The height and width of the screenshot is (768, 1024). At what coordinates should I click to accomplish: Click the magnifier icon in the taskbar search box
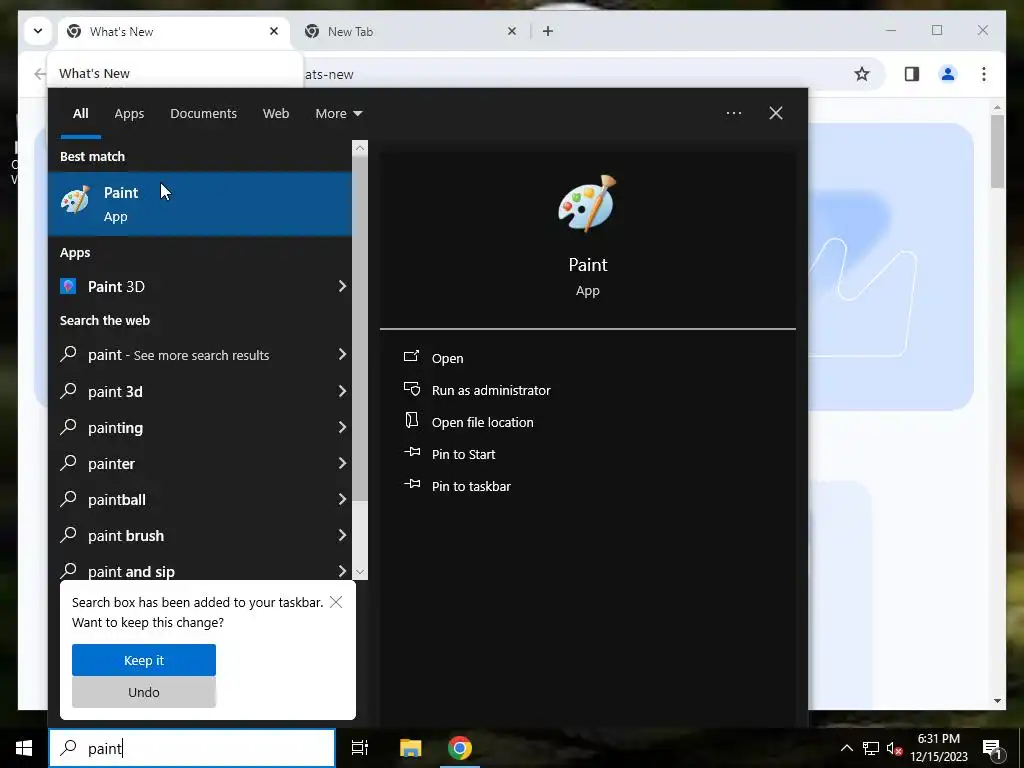click(x=68, y=748)
